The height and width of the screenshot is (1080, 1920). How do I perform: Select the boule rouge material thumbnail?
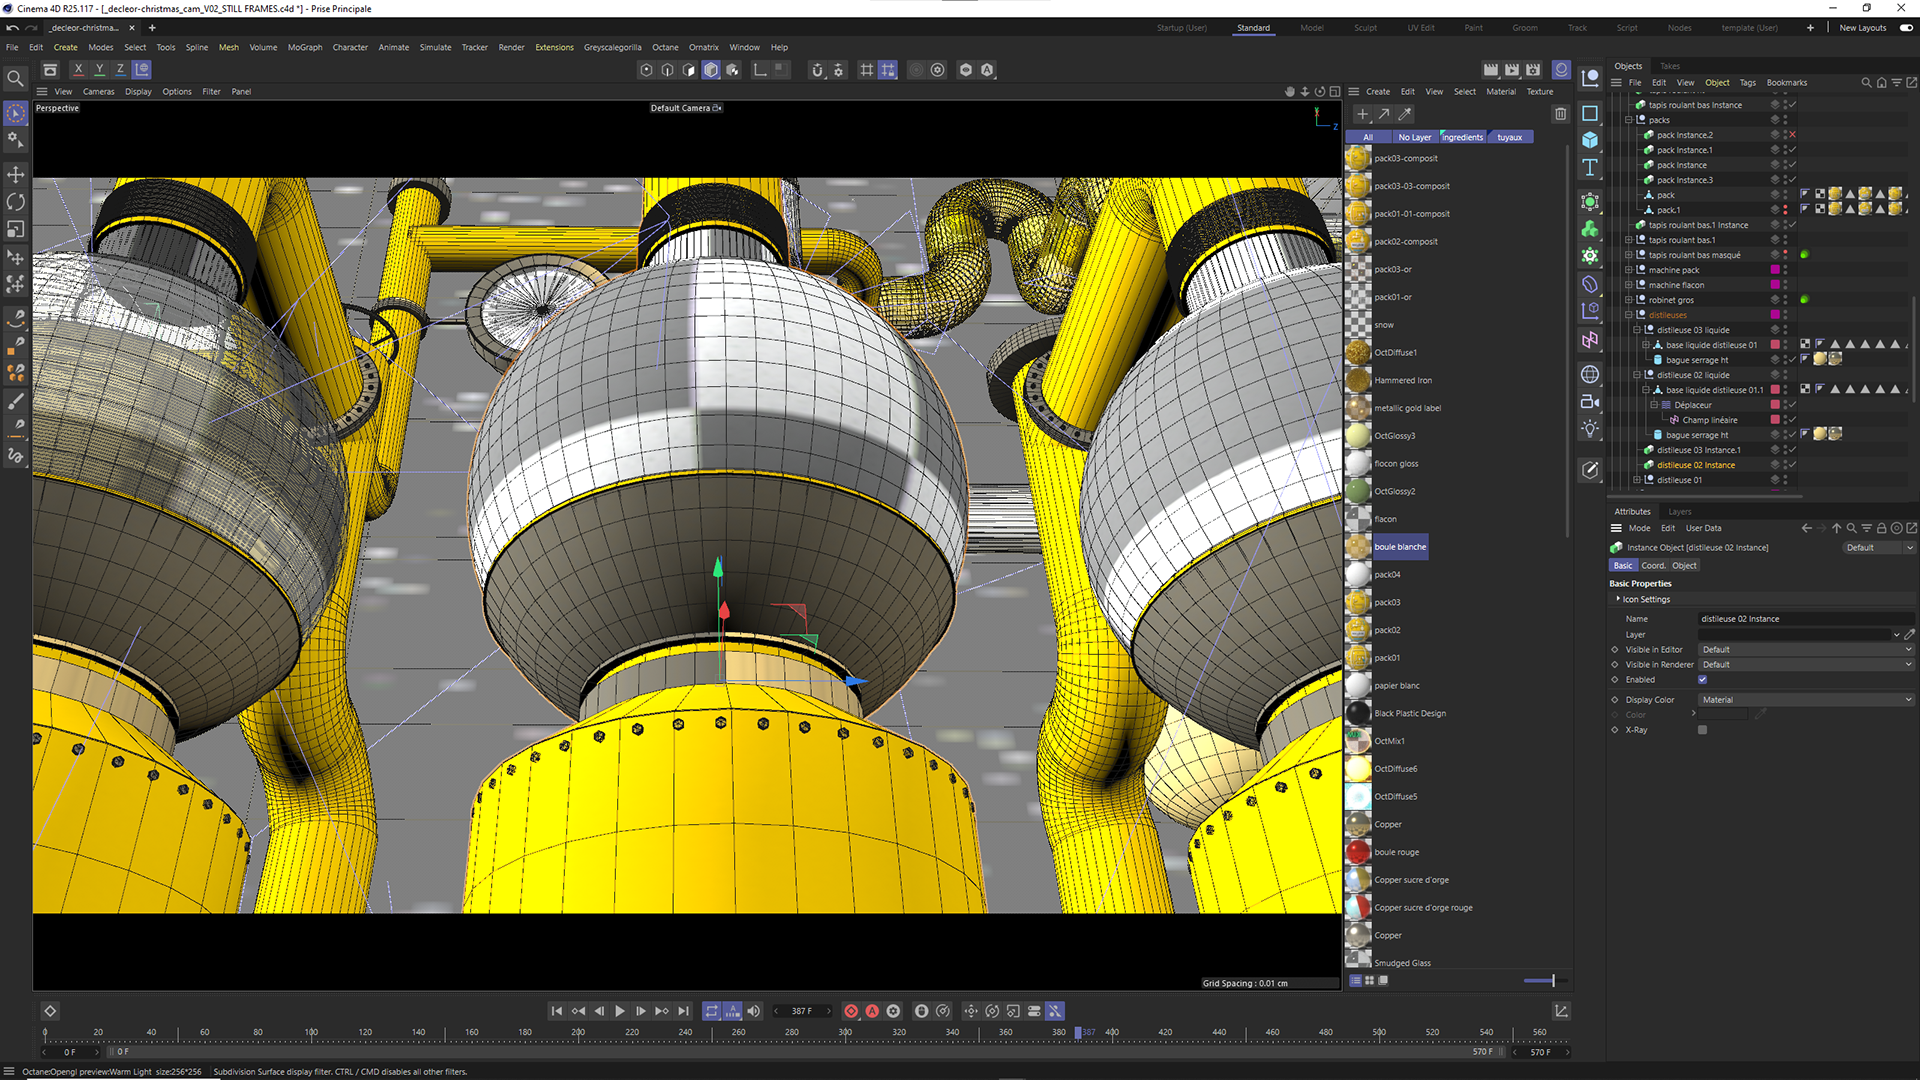[x=1358, y=852]
